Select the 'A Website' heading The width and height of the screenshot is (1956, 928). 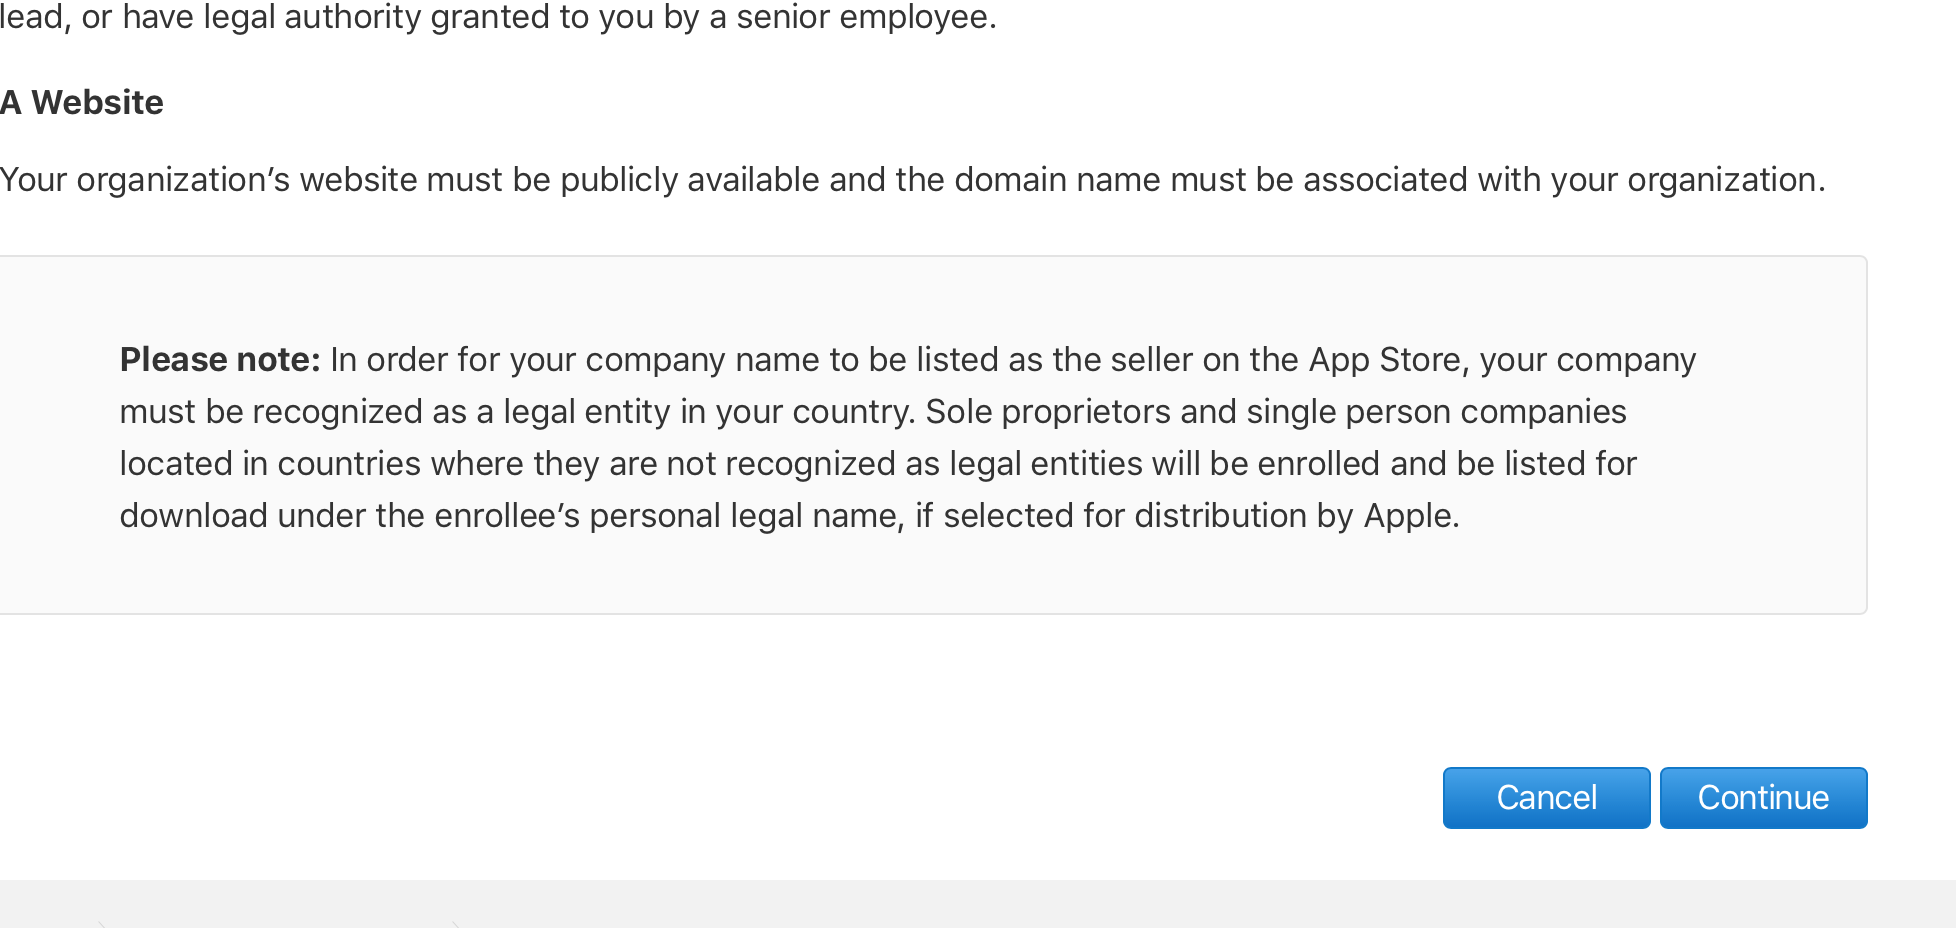coord(82,102)
